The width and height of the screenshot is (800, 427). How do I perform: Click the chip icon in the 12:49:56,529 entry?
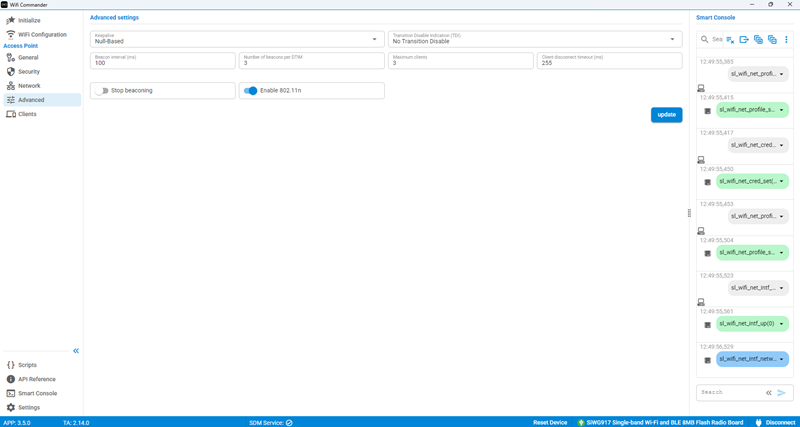708,360
